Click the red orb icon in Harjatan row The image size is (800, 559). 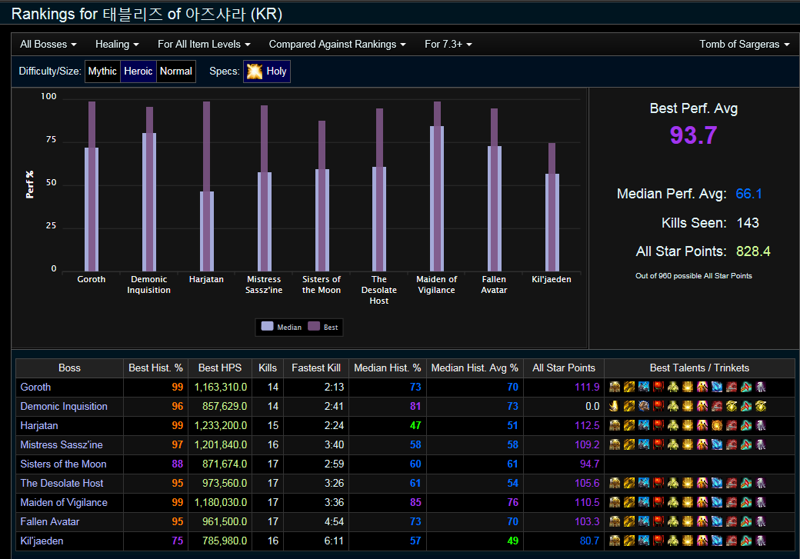tap(659, 425)
